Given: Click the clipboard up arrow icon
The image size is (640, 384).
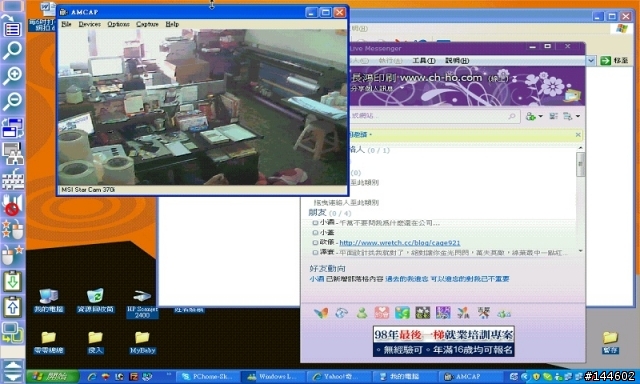Looking at the screenshot, I should tap(12, 307).
